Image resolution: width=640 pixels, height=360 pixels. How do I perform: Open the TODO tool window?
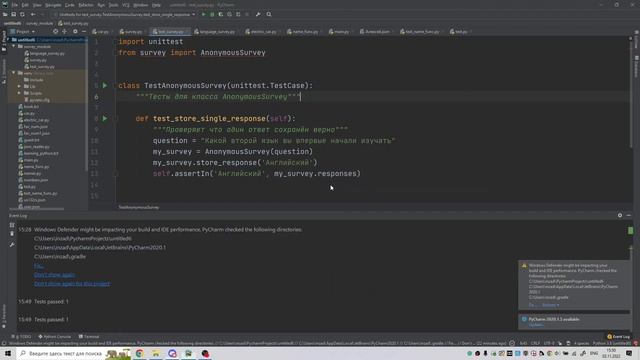pos(22,337)
